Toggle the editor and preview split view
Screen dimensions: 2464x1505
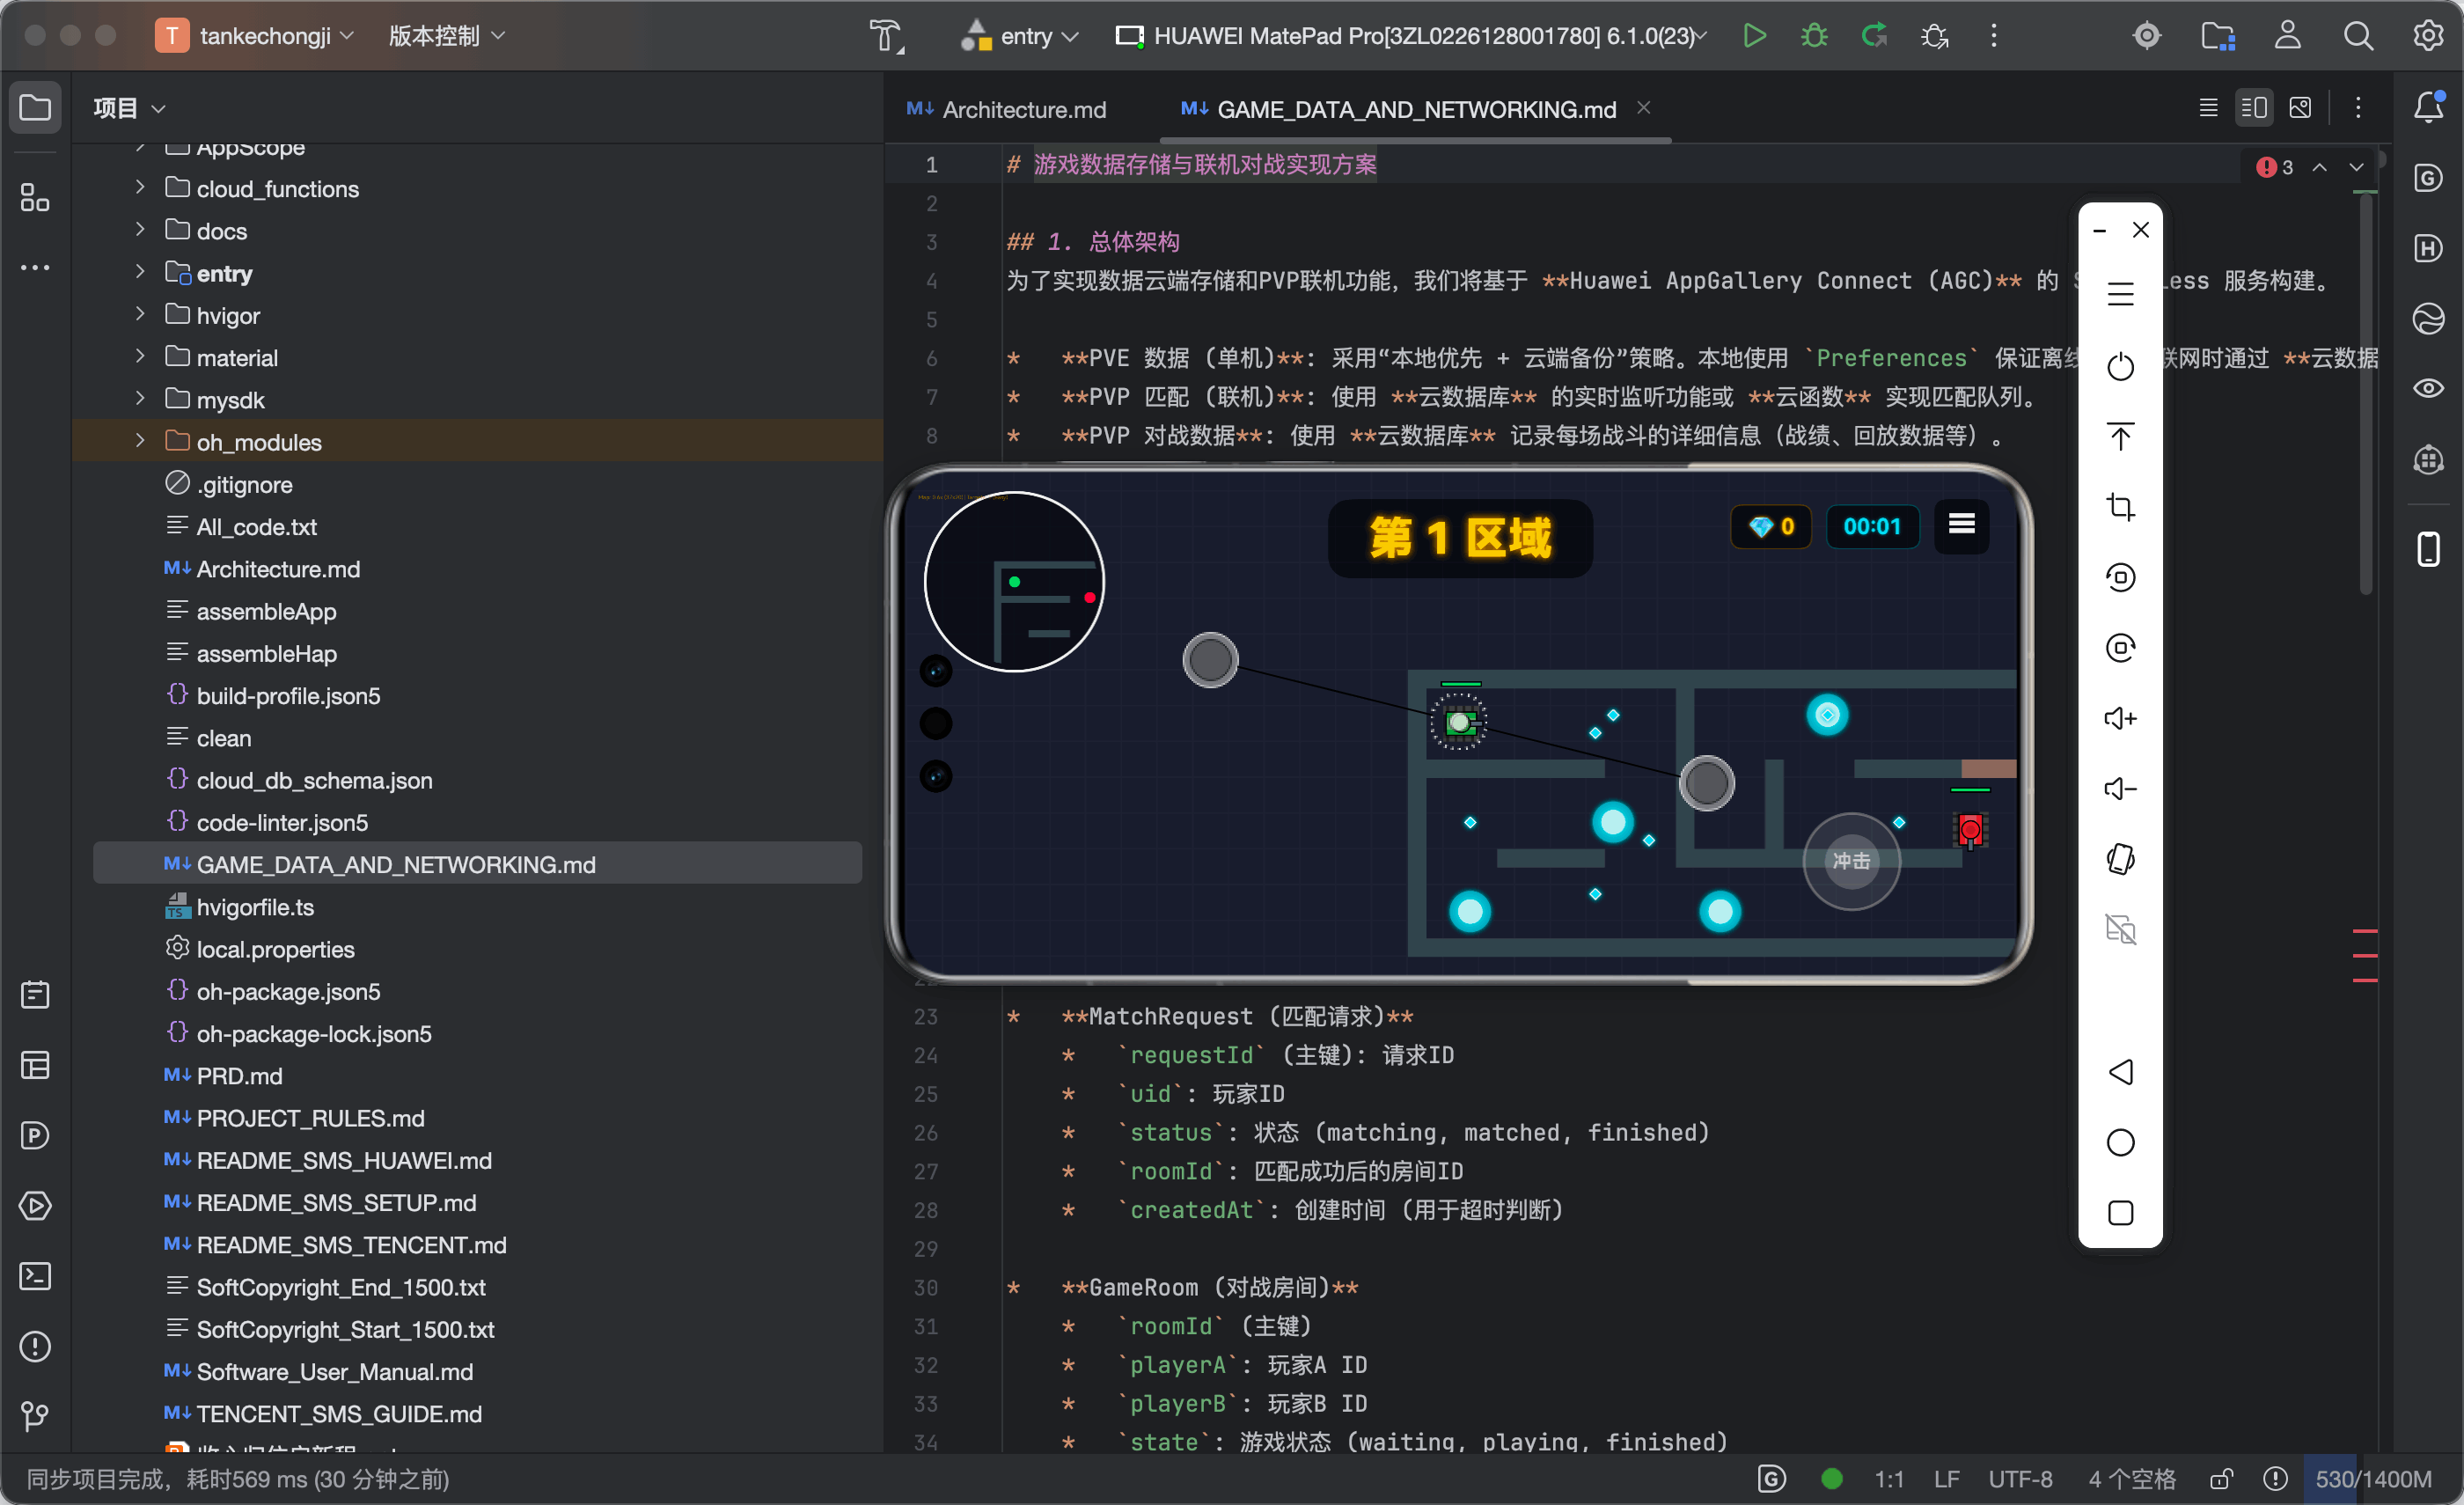[2254, 108]
